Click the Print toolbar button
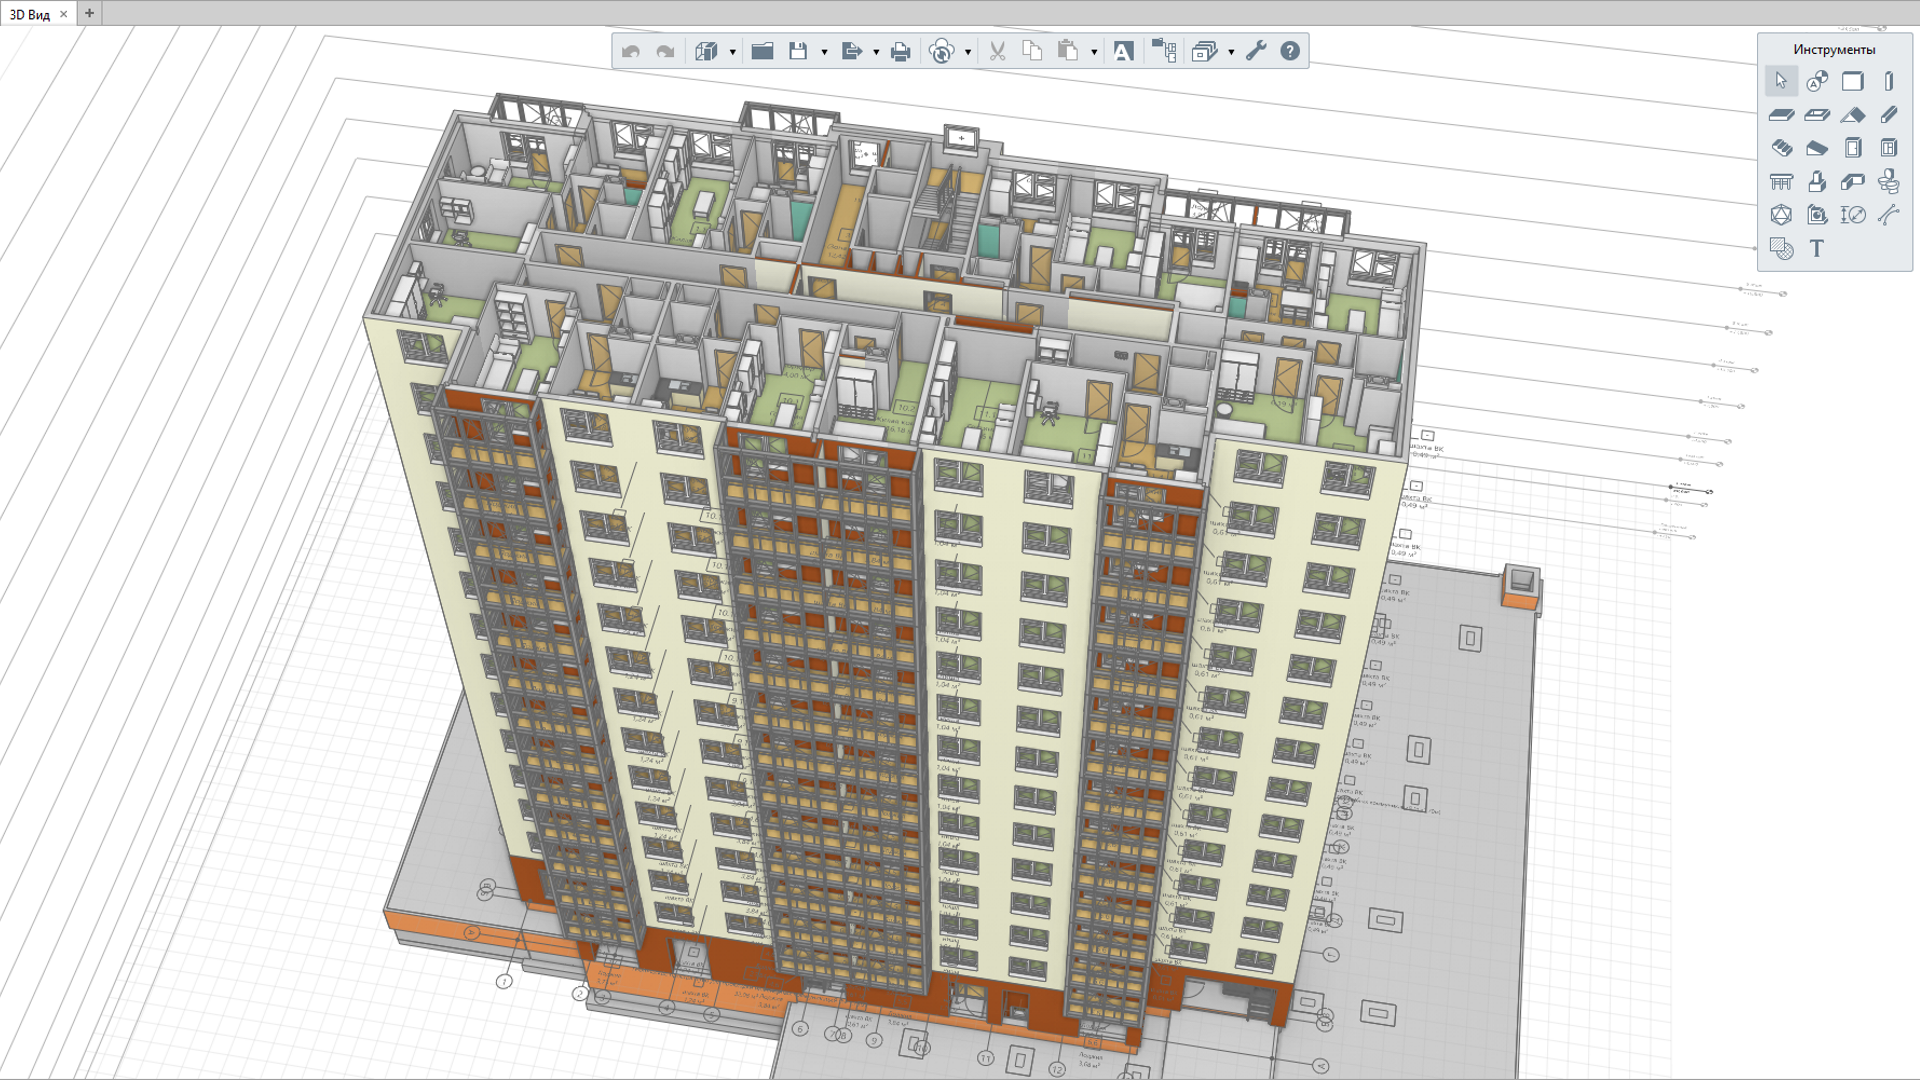 pos(900,51)
